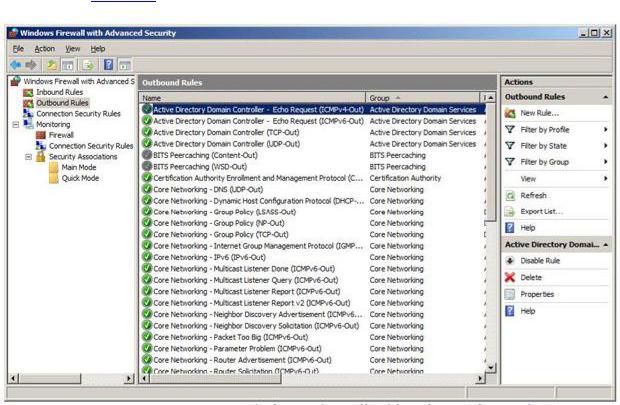Sort rules by the Group column header
Viewport: 620px width, 405px height.
(422, 98)
